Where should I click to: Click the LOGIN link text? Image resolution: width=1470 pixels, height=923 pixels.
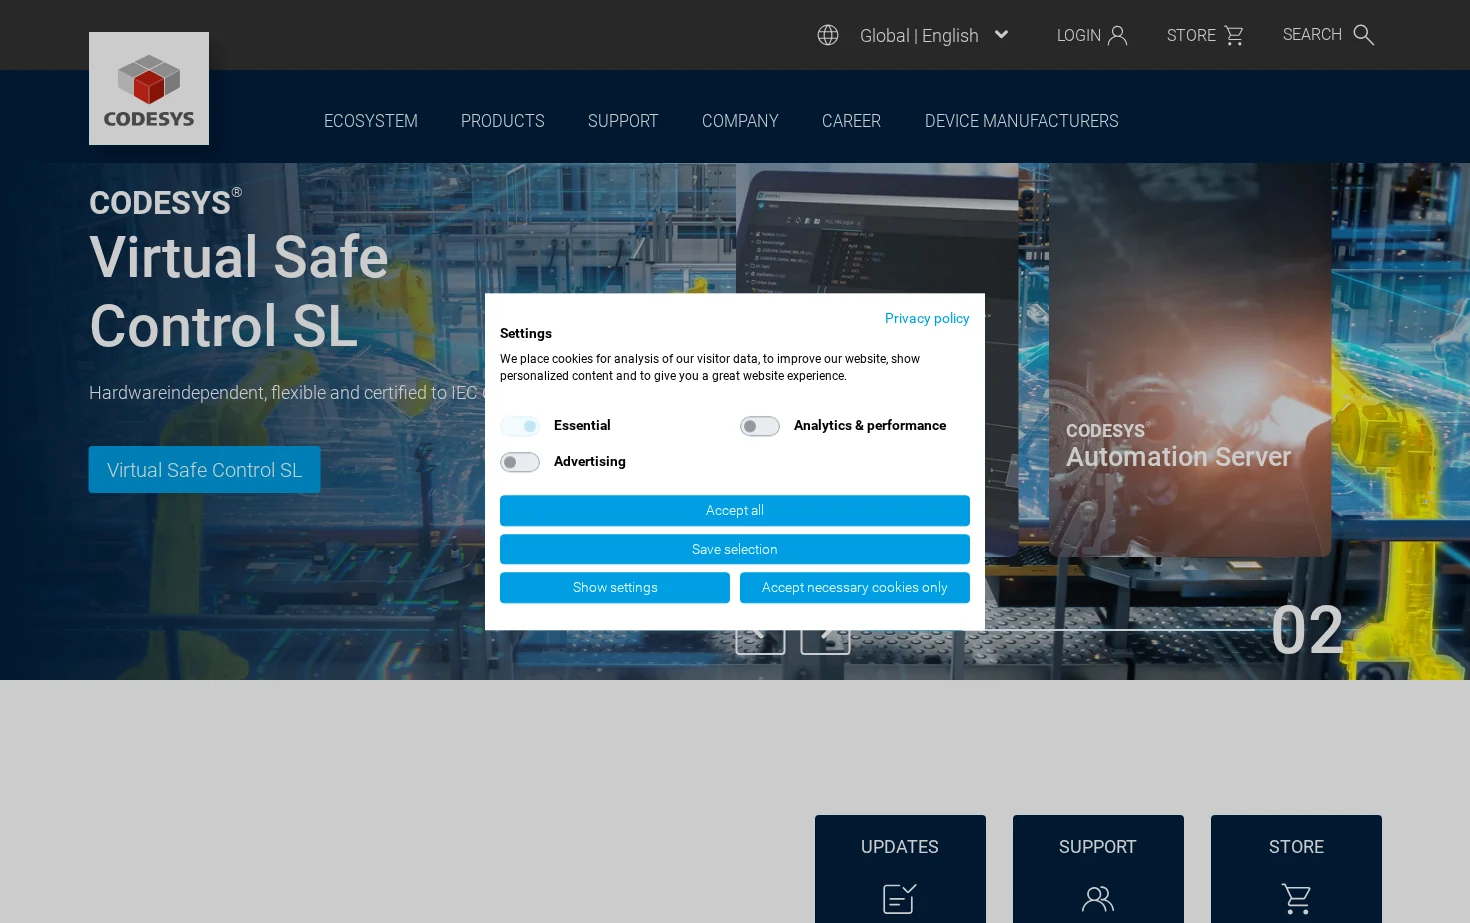coord(1079,35)
